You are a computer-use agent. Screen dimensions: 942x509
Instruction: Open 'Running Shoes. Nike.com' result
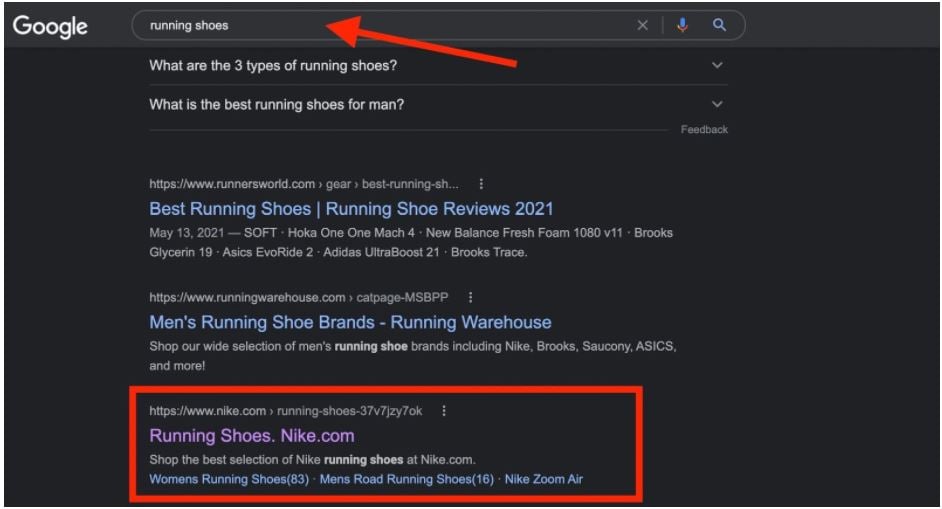pos(252,436)
